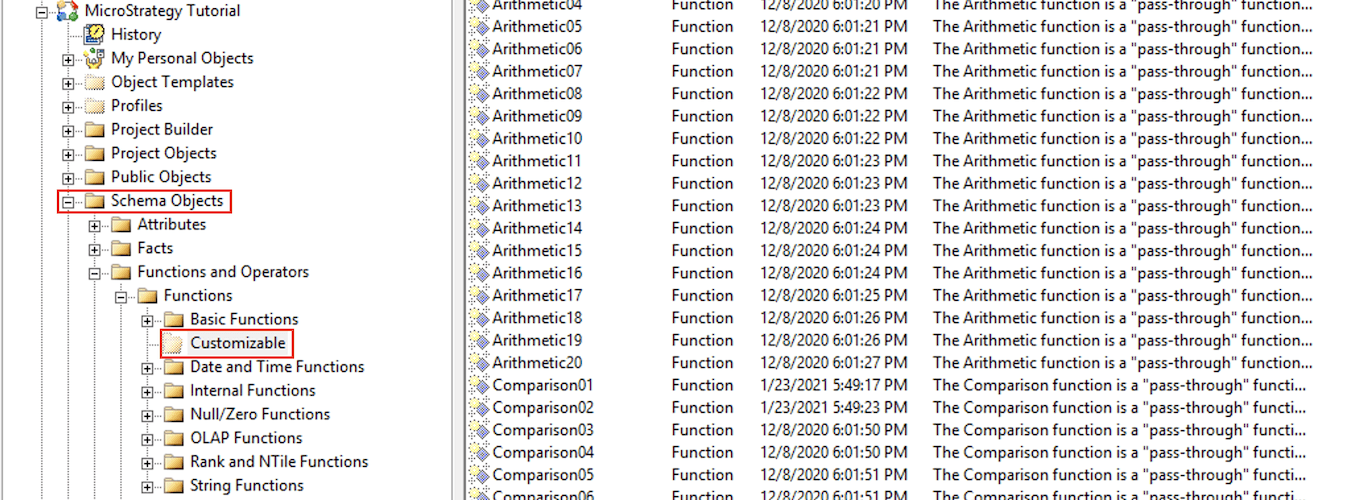The image size is (1351, 500).
Task: Expand the OLAP Functions node
Action: (x=148, y=439)
